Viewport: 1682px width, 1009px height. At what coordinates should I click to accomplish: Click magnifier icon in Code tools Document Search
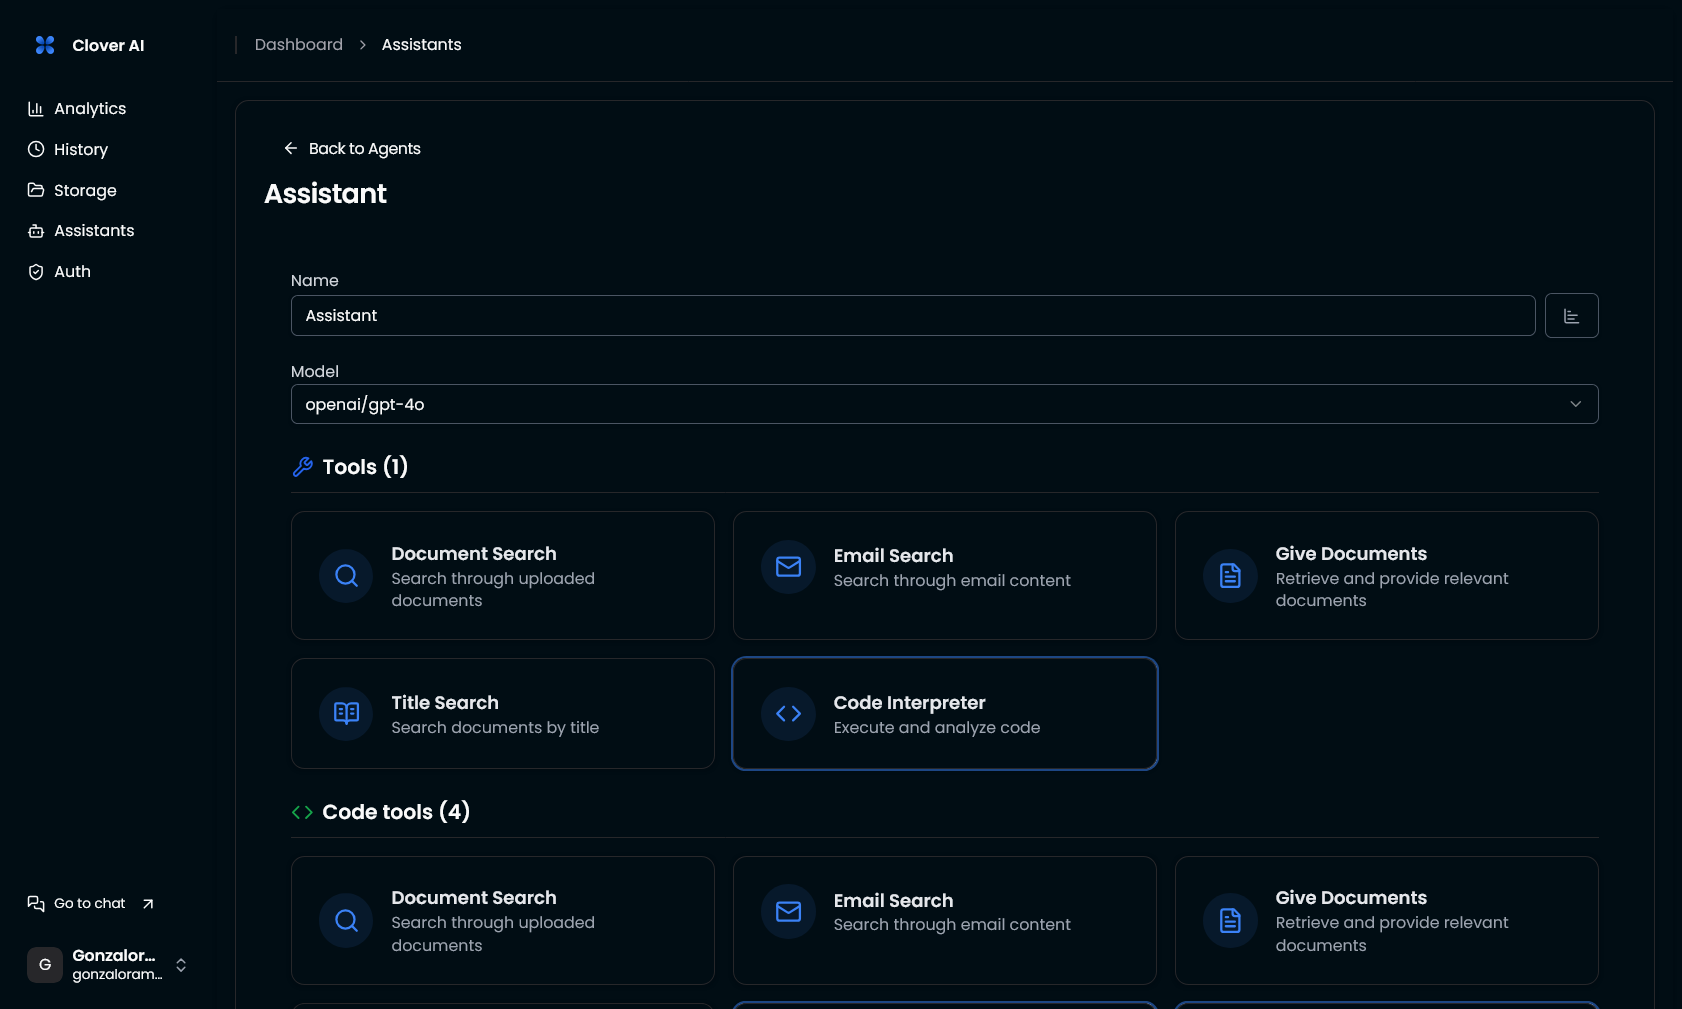347,921
